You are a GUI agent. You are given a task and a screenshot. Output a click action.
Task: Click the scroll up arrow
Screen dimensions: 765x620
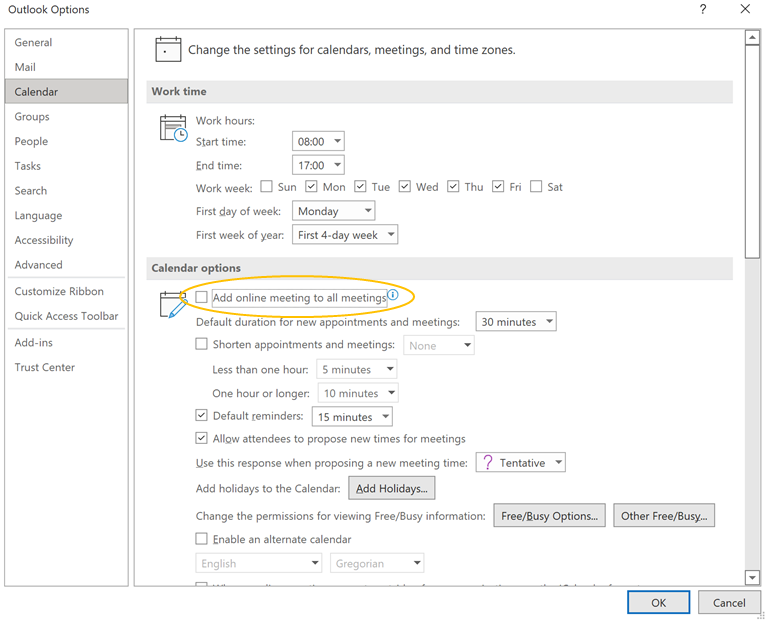[752, 38]
